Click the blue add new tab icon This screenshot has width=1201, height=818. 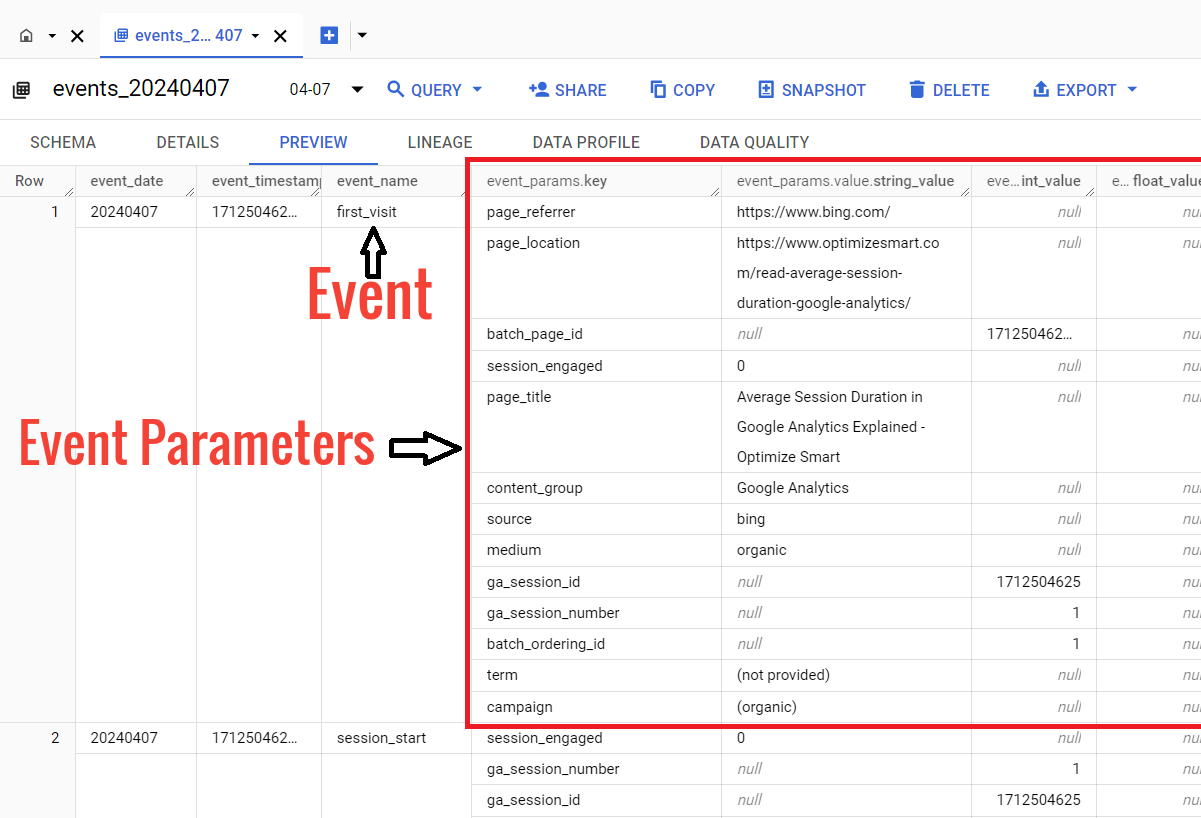(x=329, y=35)
